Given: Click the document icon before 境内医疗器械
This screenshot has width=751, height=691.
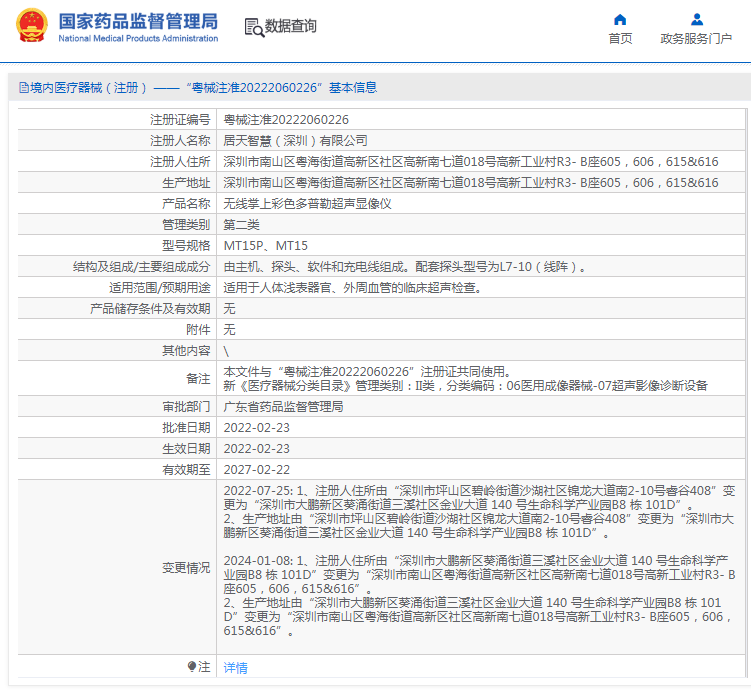Looking at the screenshot, I should pyautogui.click(x=24, y=88).
